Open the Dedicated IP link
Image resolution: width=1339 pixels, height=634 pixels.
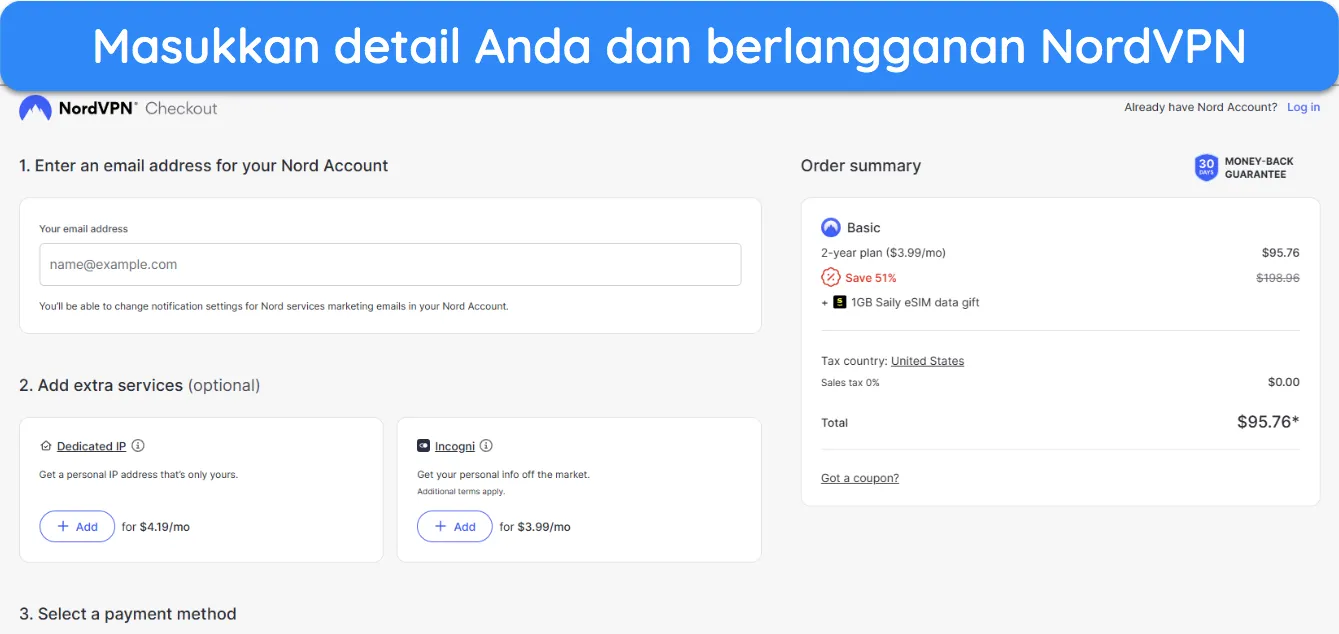click(x=91, y=446)
